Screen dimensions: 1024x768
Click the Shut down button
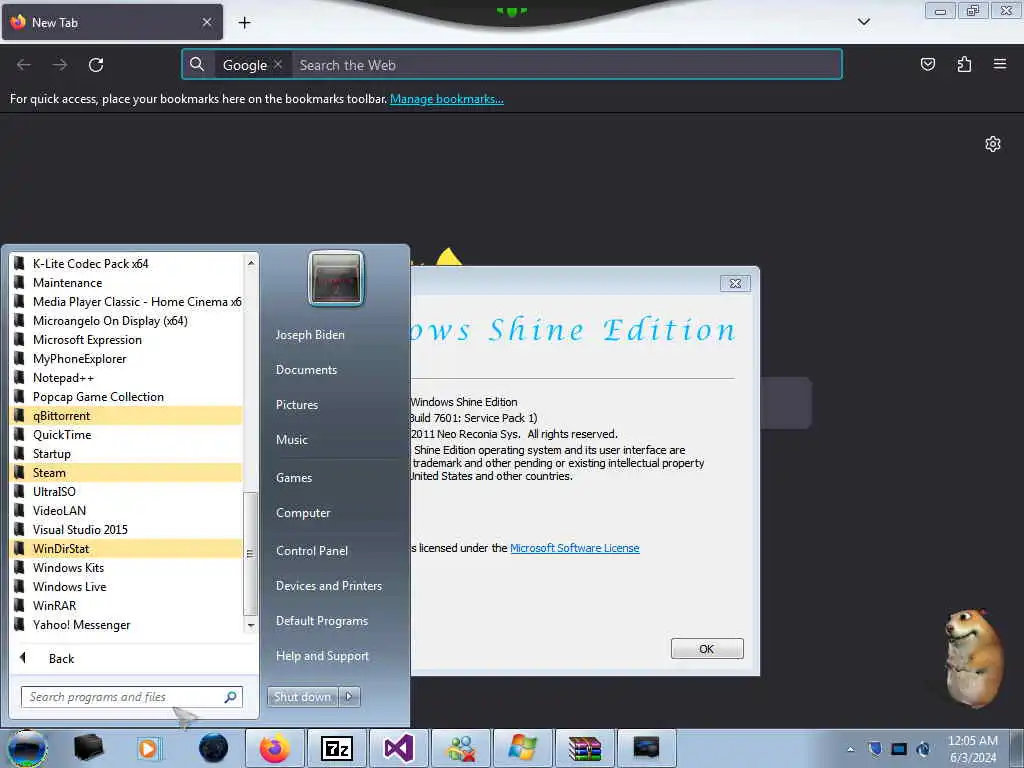(x=302, y=697)
